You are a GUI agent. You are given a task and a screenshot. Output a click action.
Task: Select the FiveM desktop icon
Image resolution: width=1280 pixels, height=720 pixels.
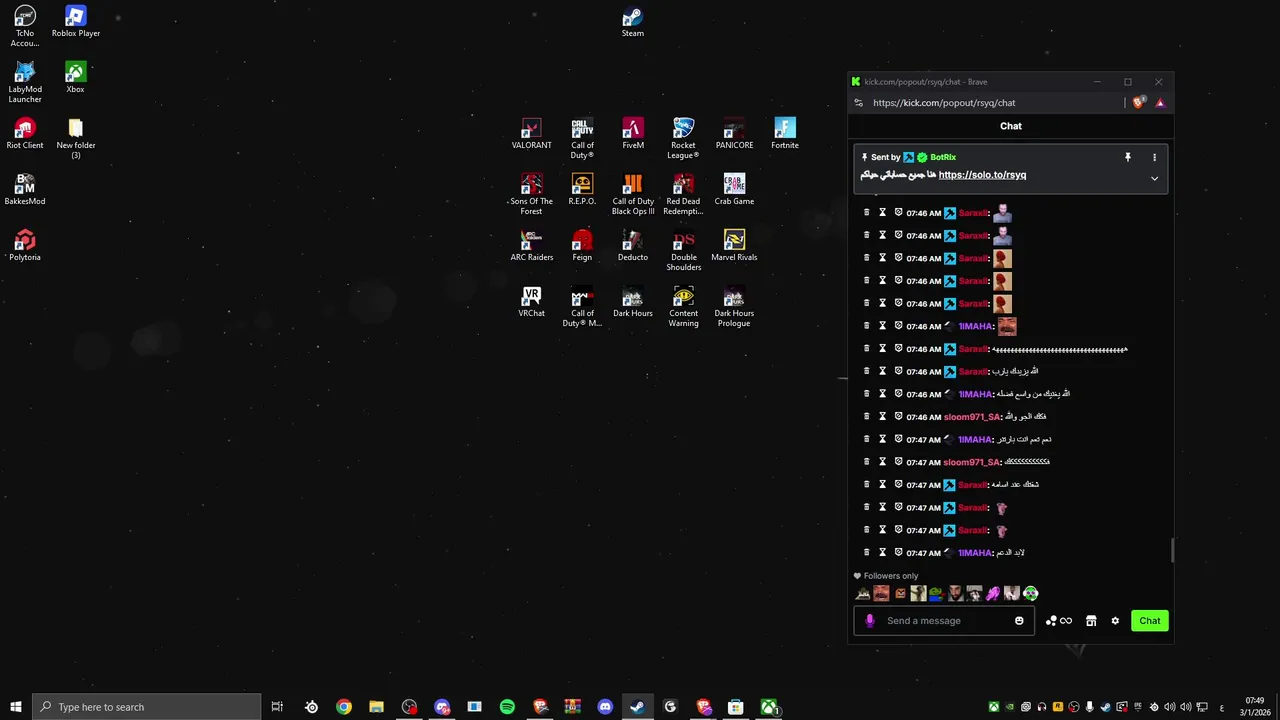tap(633, 134)
